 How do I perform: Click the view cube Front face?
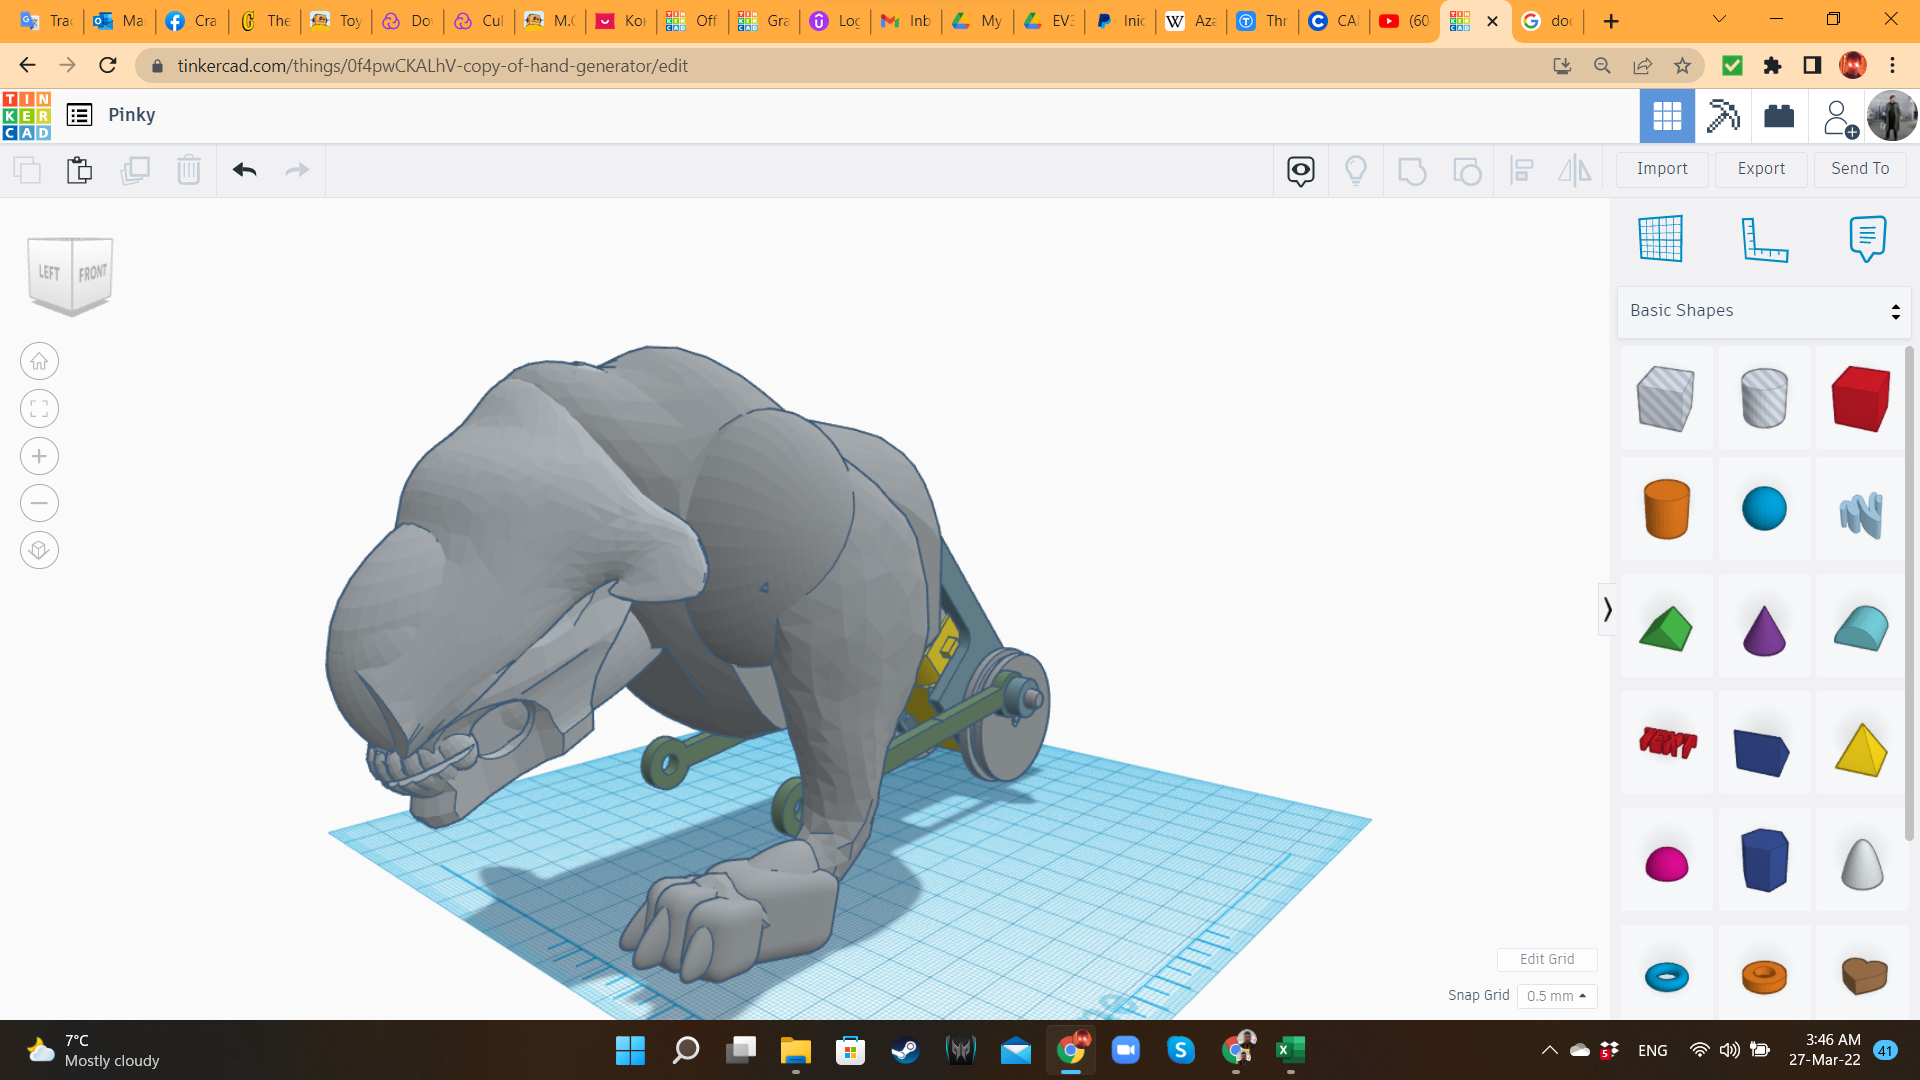[92, 273]
